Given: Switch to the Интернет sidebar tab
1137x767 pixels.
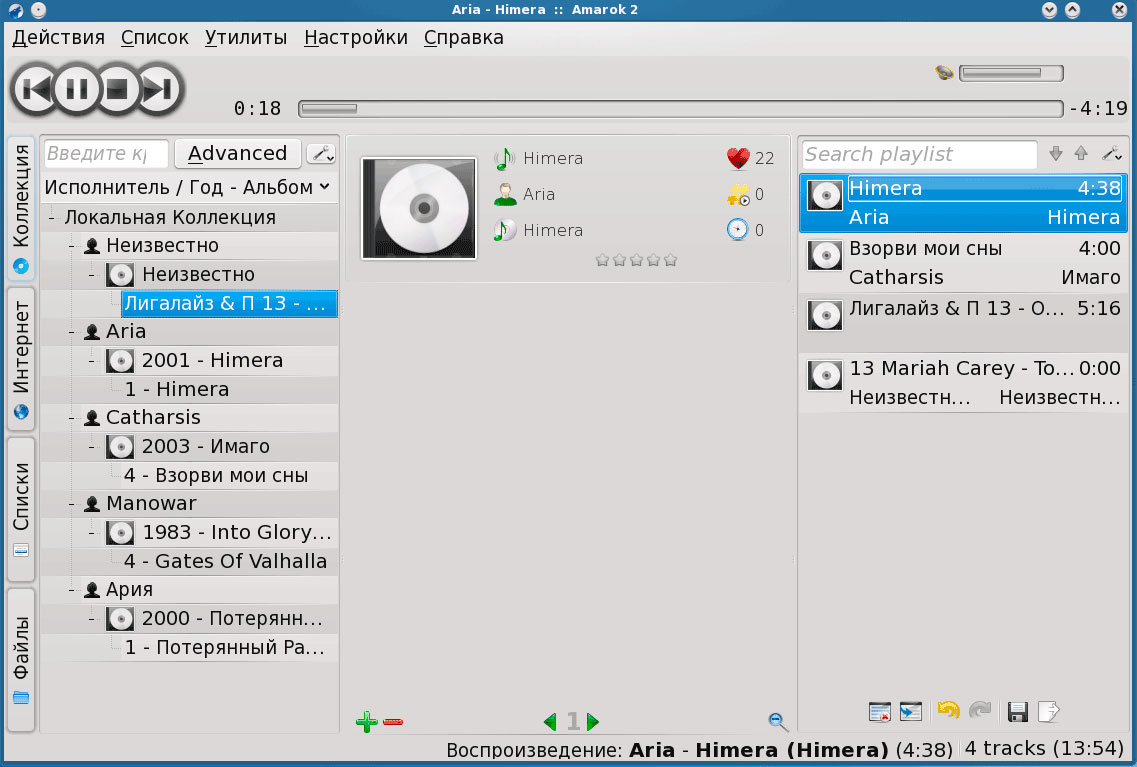Looking at the screenshot, I should [x=21, y=359].
